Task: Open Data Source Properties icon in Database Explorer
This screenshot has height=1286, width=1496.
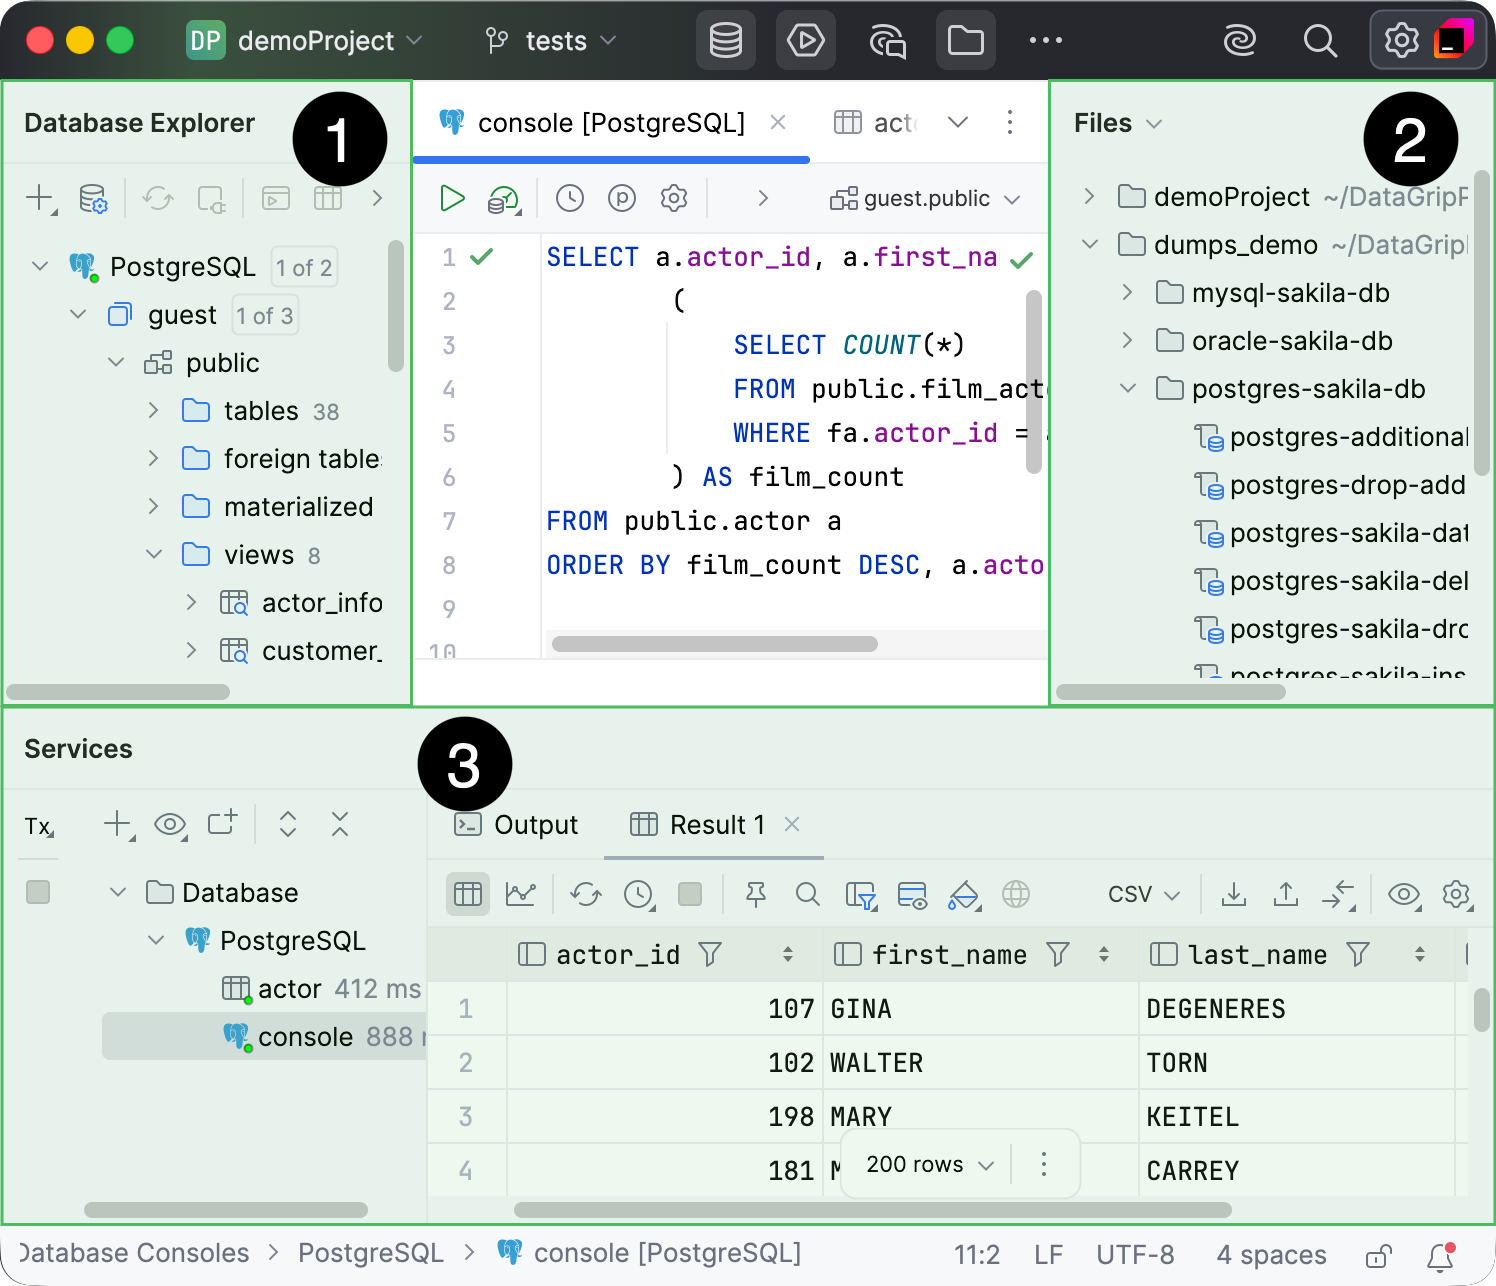Action: pos(93,198)
